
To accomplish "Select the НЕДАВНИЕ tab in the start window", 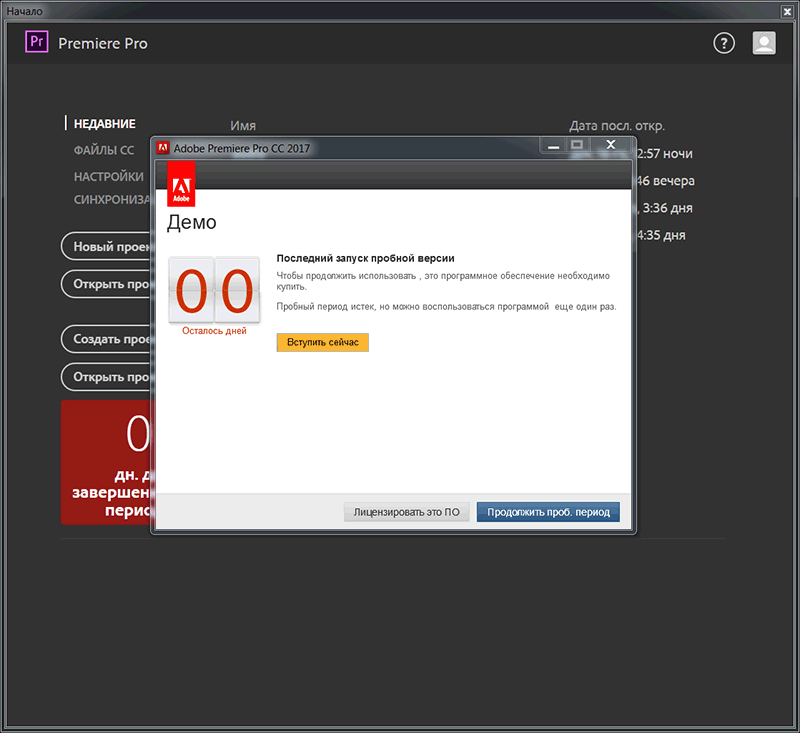I will pyautogui.click(x=105, y=124).
